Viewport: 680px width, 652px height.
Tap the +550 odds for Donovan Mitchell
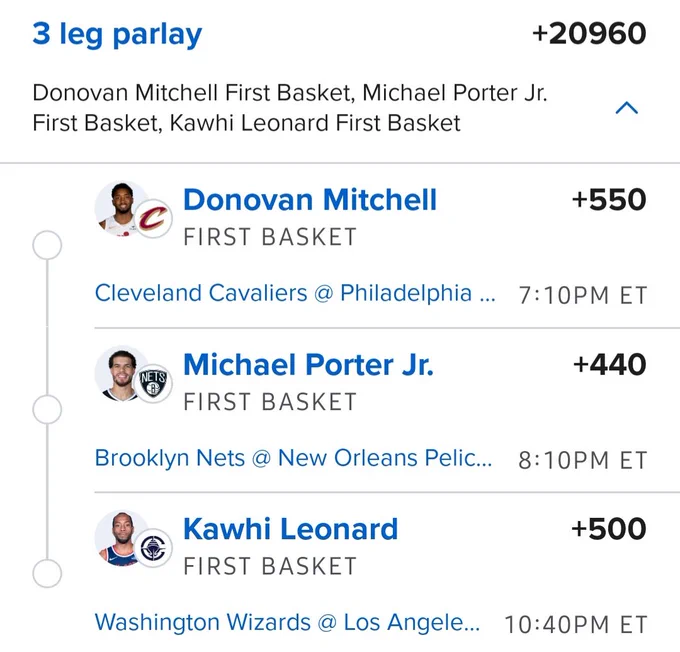pos(609,200)
